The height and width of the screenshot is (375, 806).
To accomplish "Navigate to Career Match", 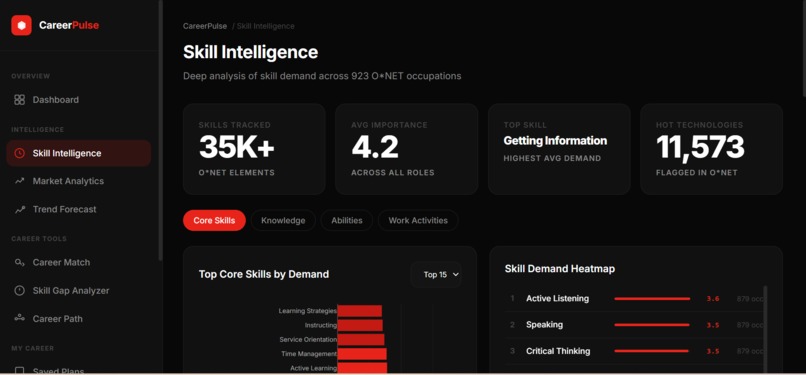I will coord(79,262).
